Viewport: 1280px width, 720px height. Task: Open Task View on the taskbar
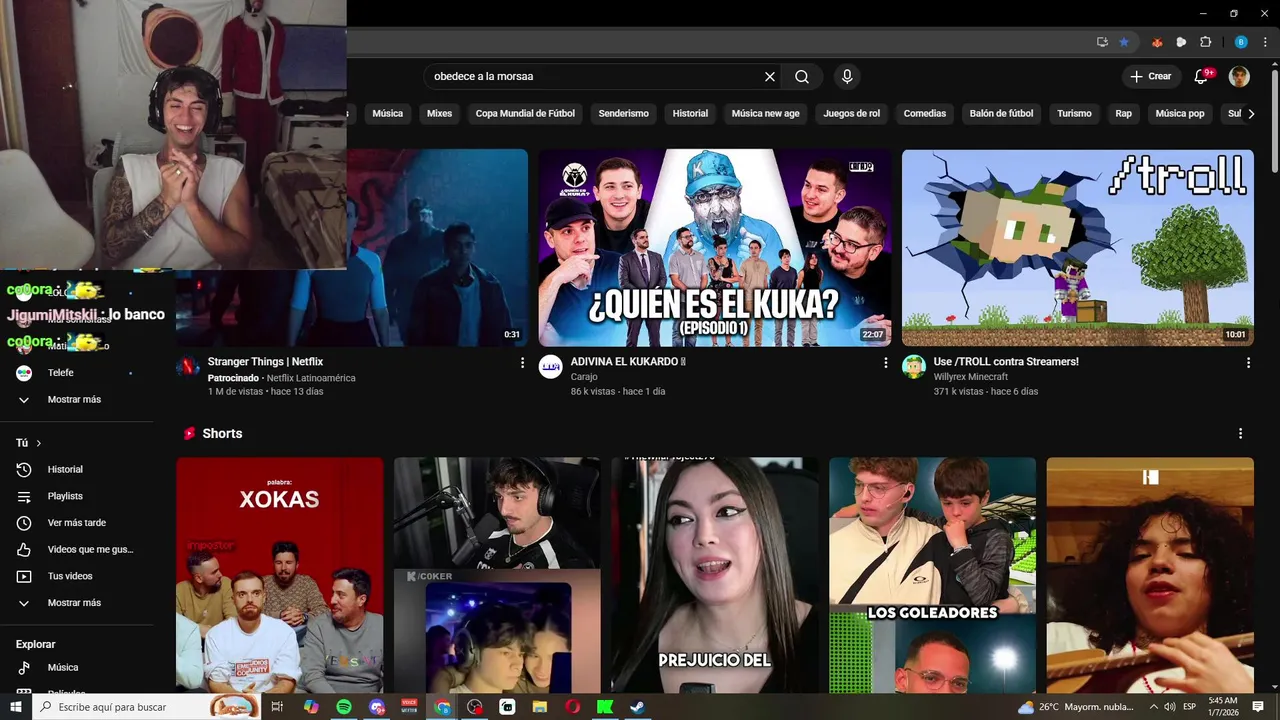278,707
